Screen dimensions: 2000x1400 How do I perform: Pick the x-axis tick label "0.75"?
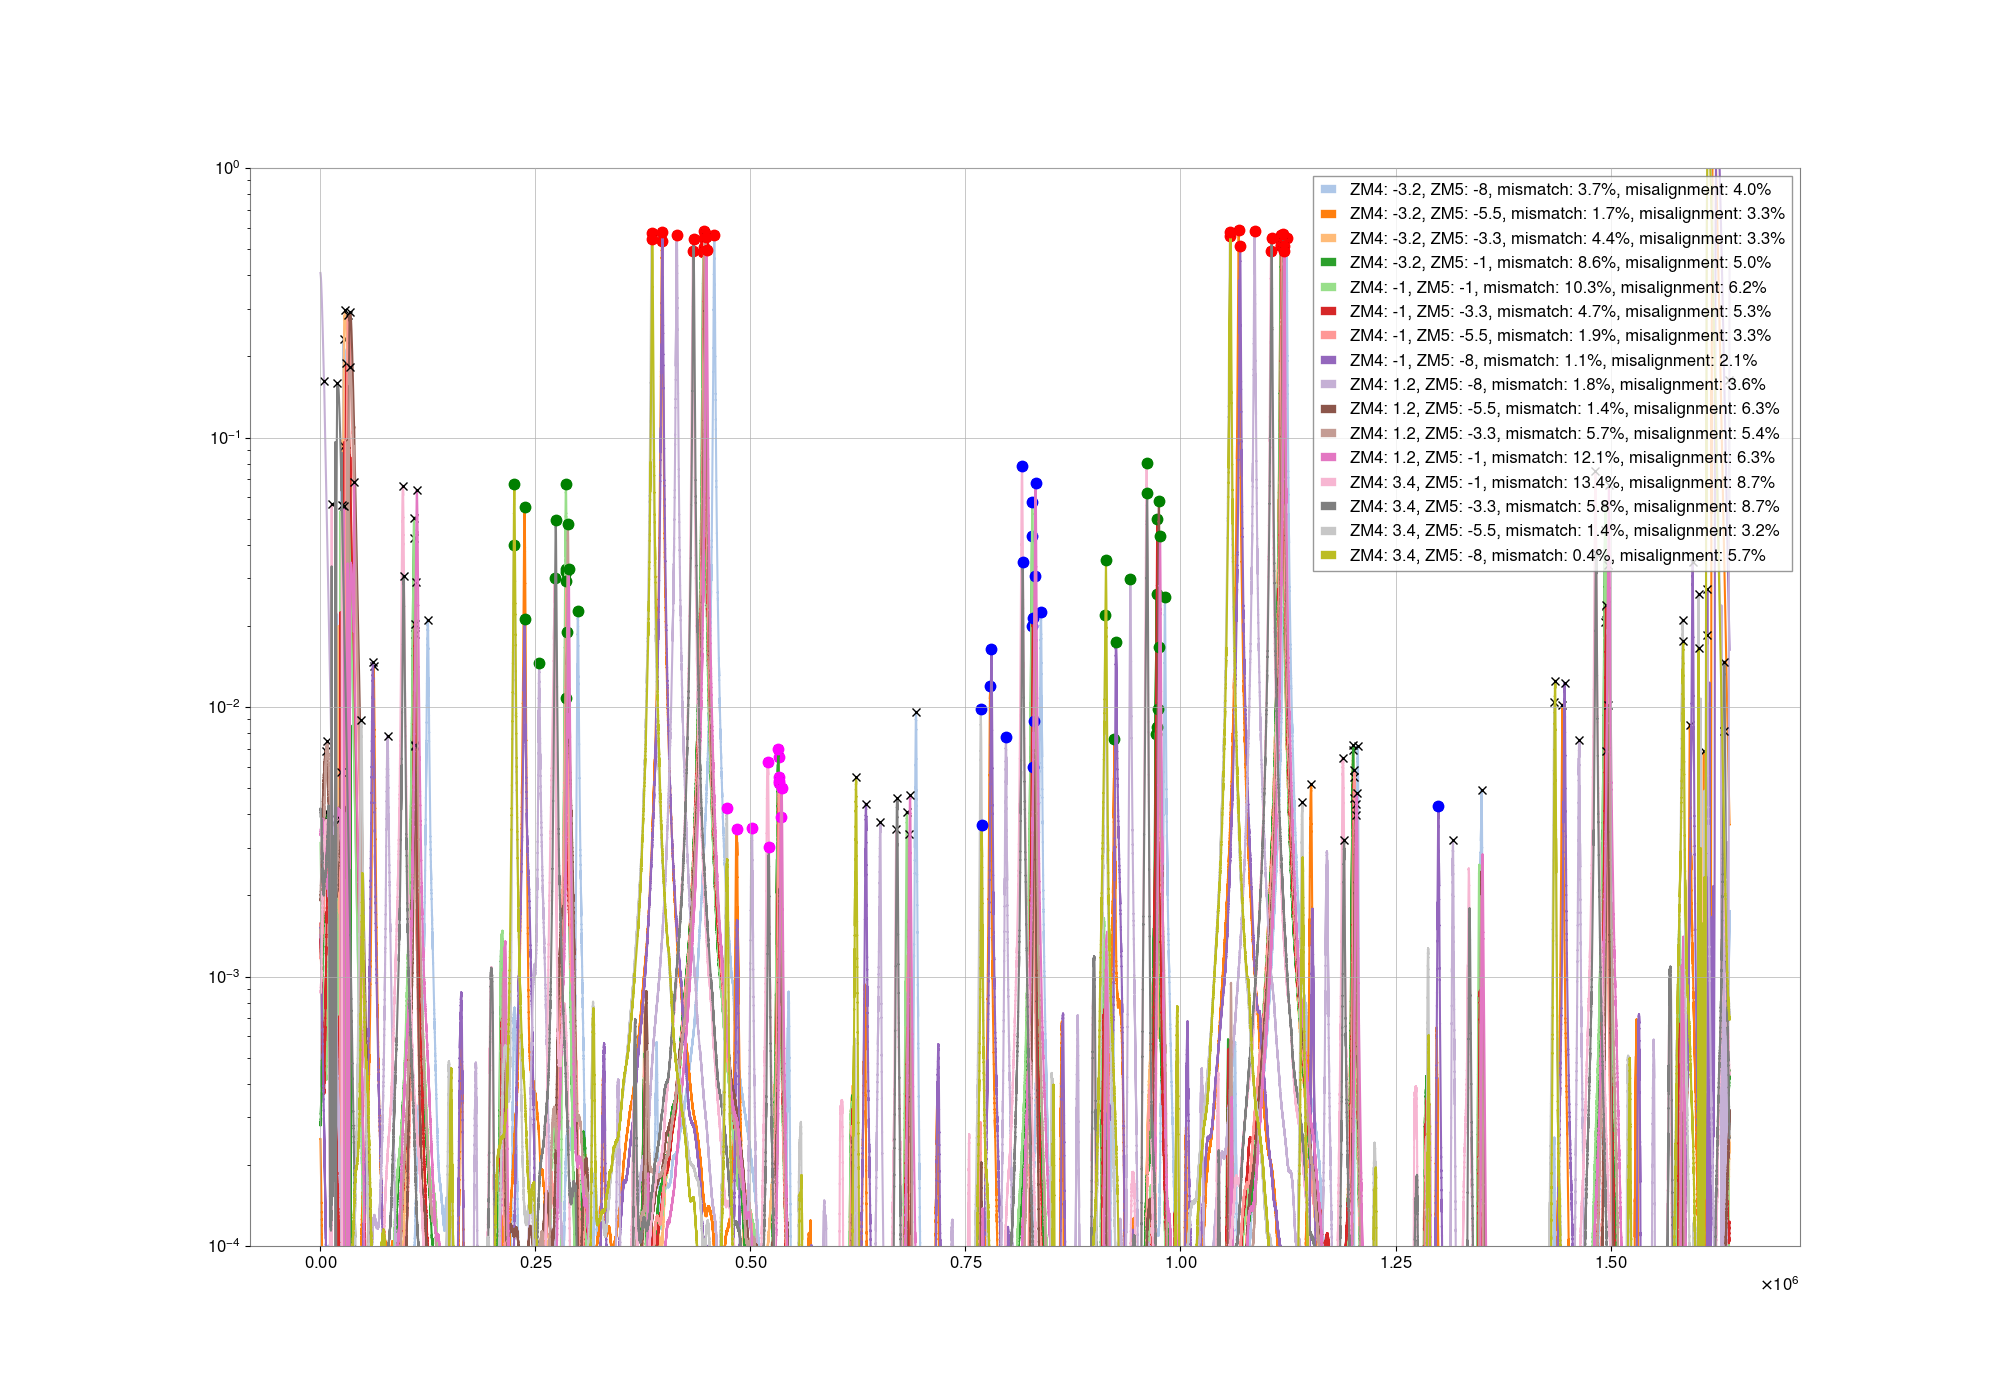click(x=965, y=1262)
